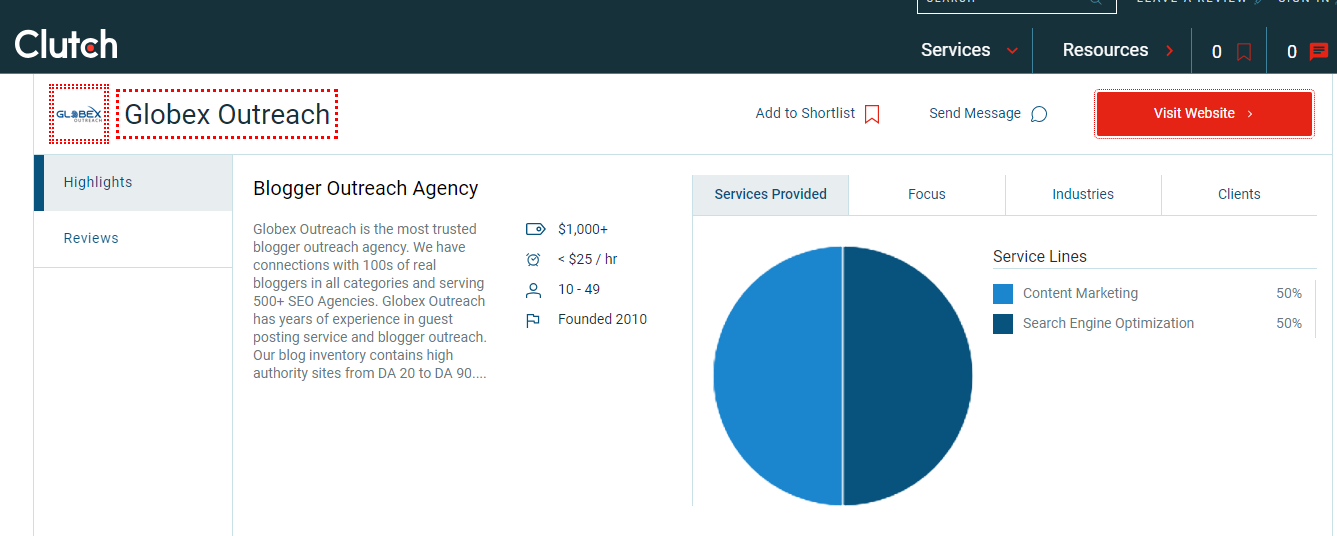Click the Blogger Outreach Agency heading
Screen dimensions: 1337x536
coord(366,188)
